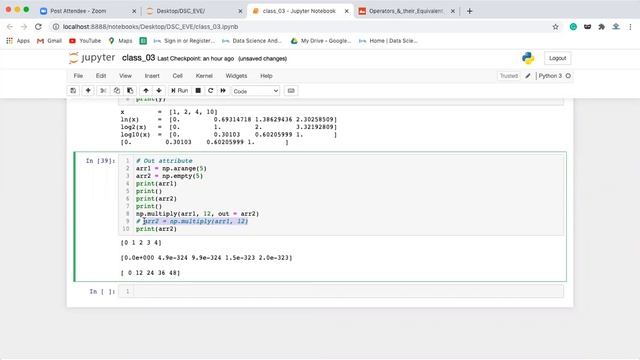Close the class_03 Jupyter Notebook tab

[347, 11]
